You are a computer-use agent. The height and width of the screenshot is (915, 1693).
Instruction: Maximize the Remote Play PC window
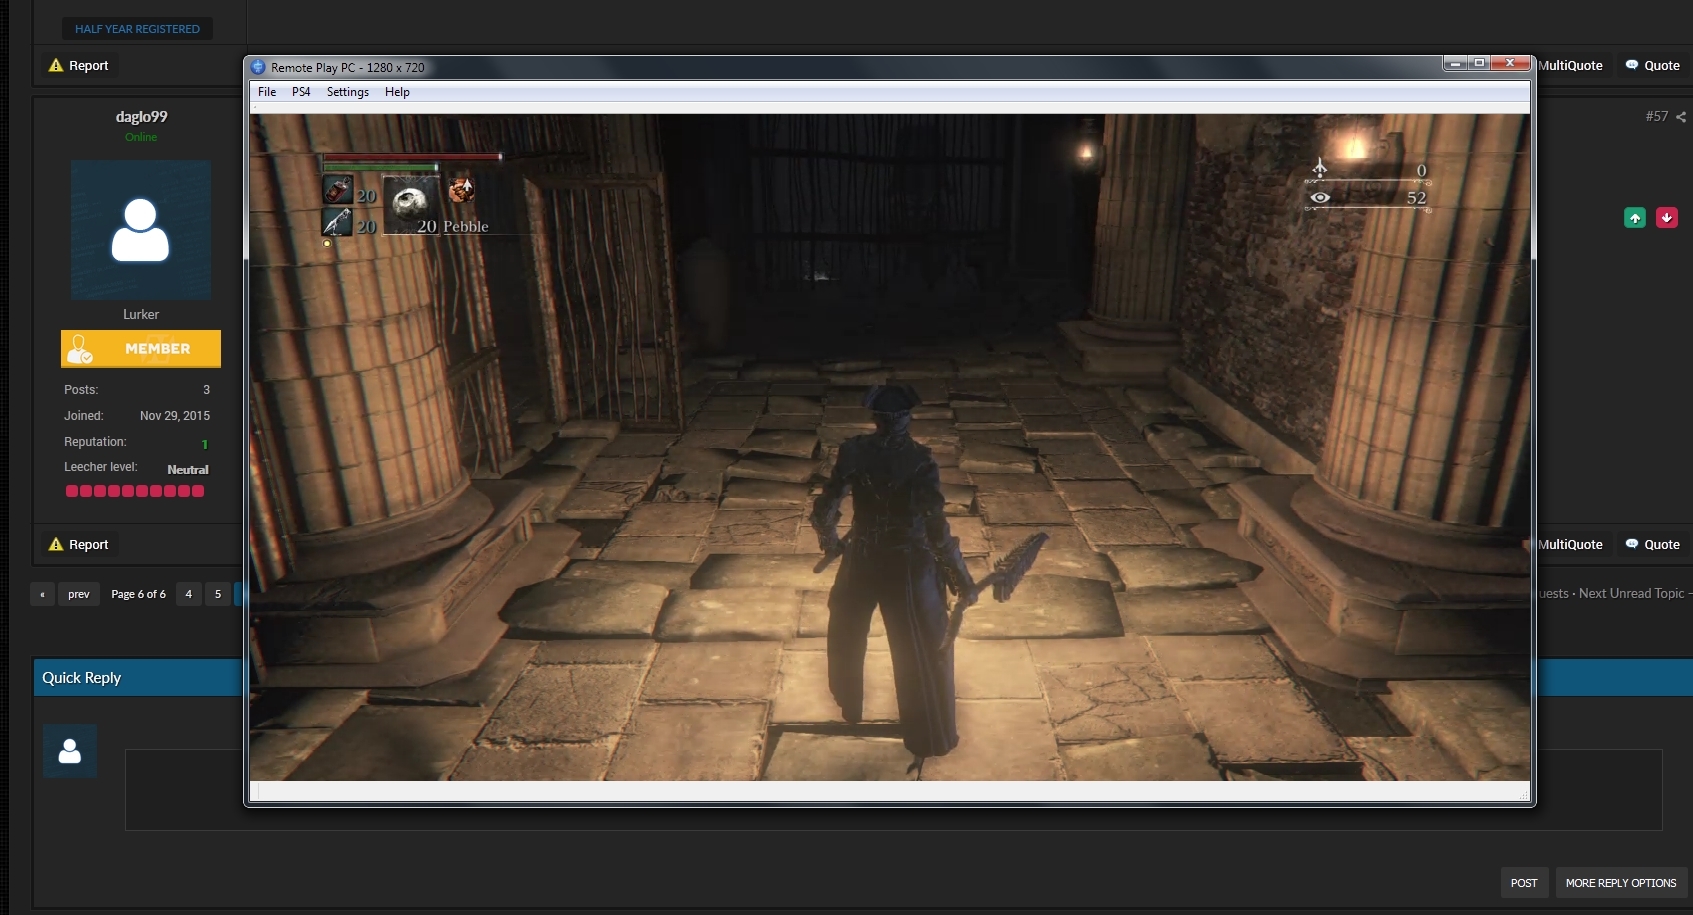[1480, 63]
